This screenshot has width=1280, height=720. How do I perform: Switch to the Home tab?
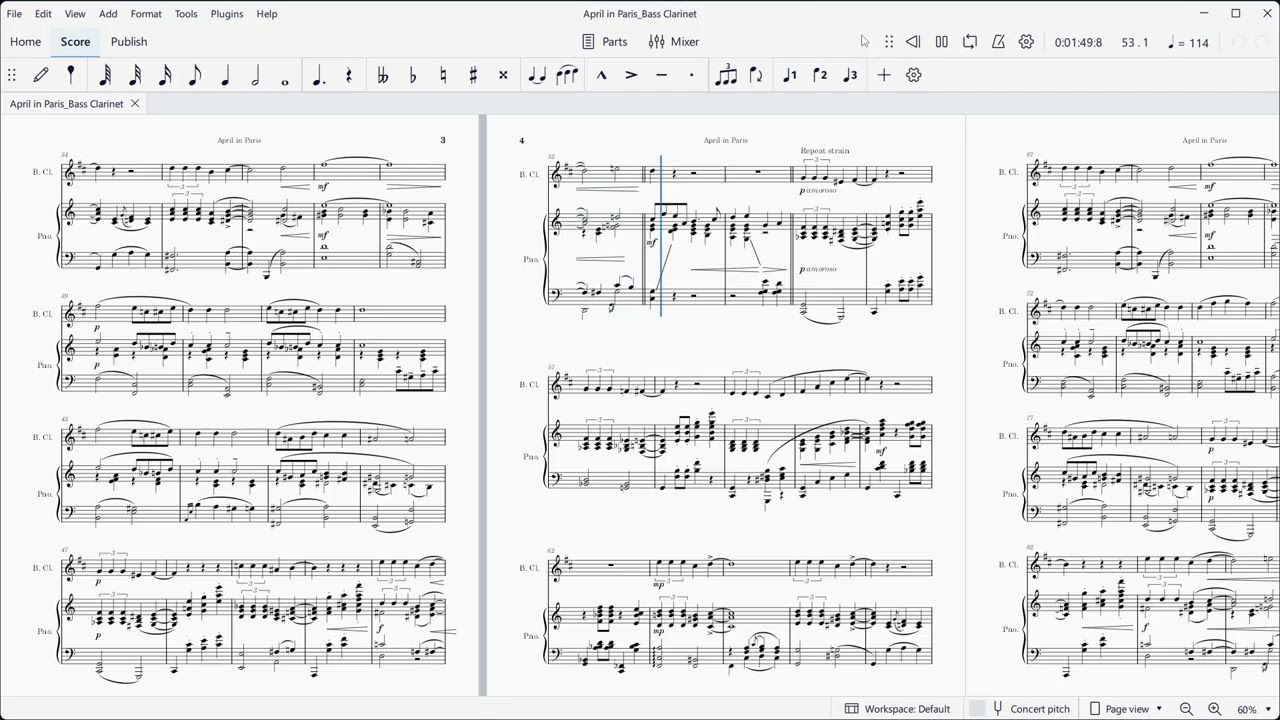click(x=25, y=42)
